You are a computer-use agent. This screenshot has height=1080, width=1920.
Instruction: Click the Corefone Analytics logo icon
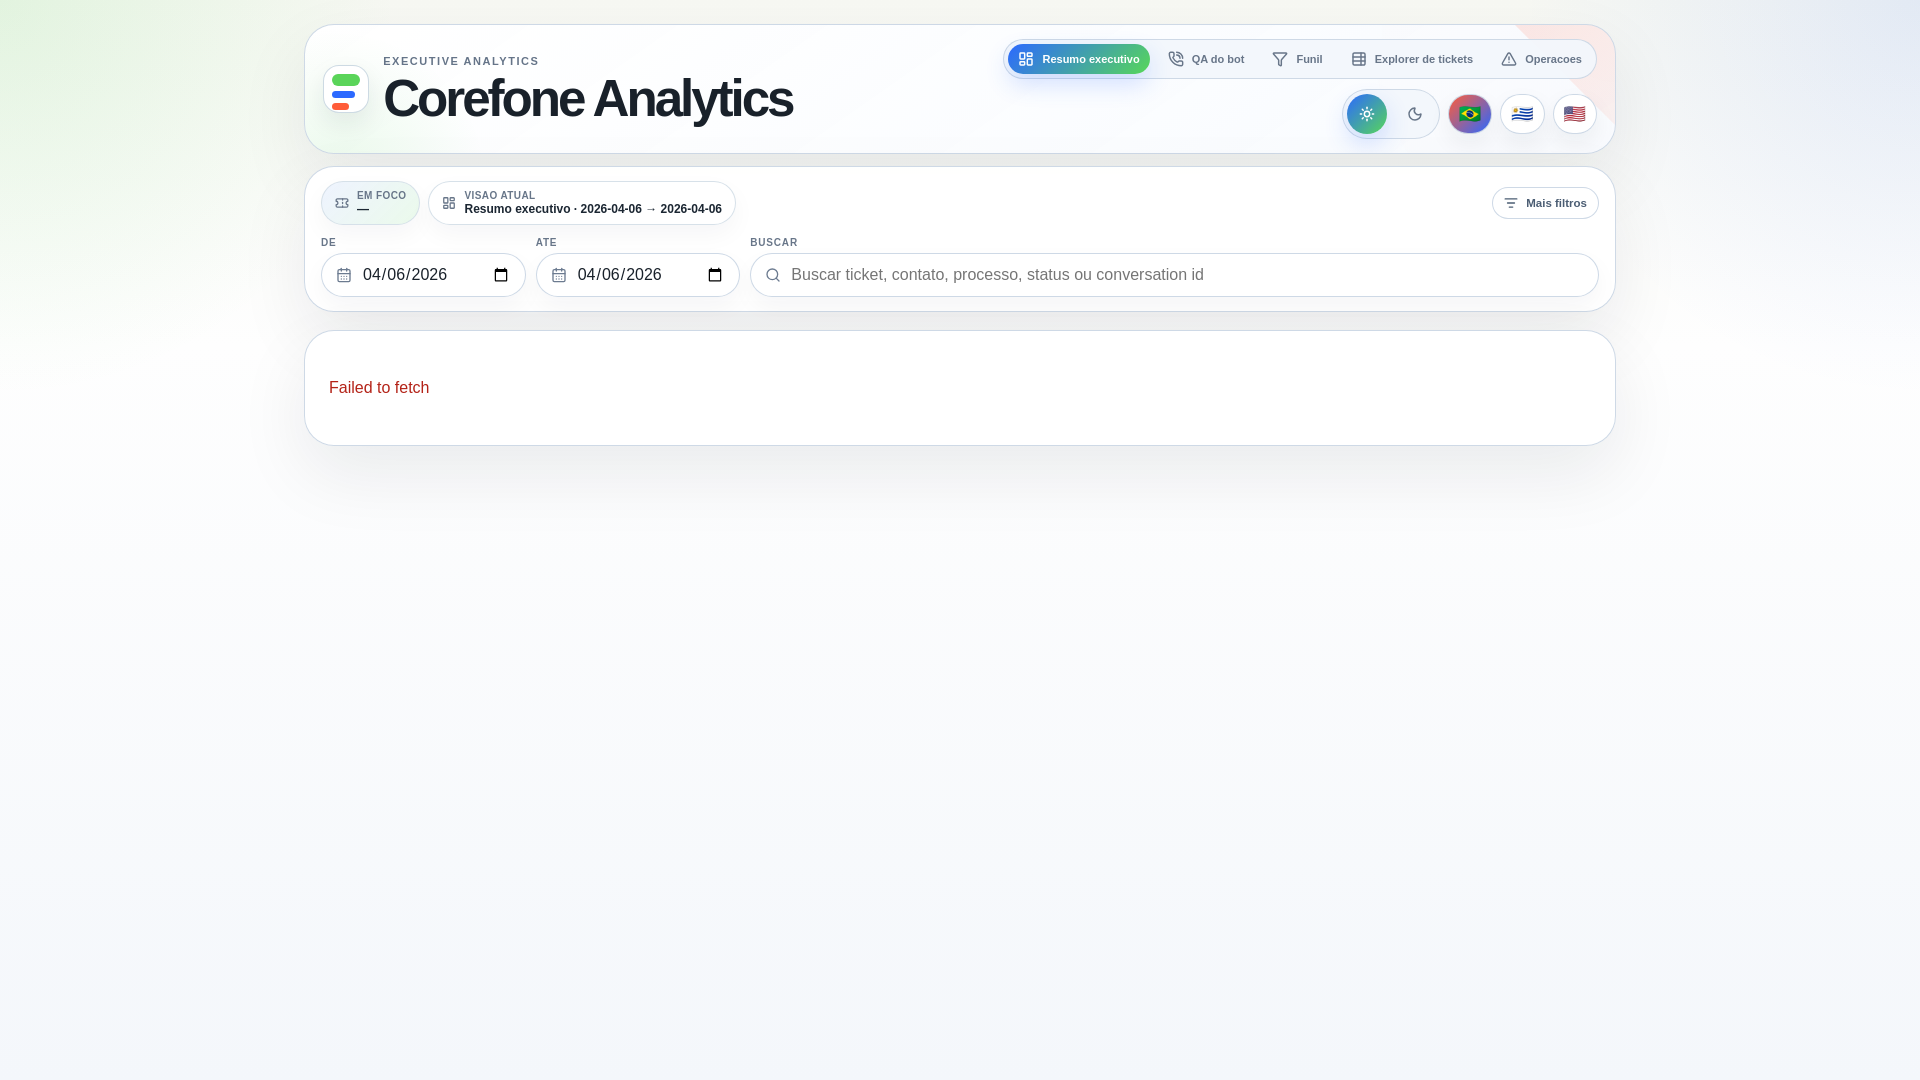346,89
